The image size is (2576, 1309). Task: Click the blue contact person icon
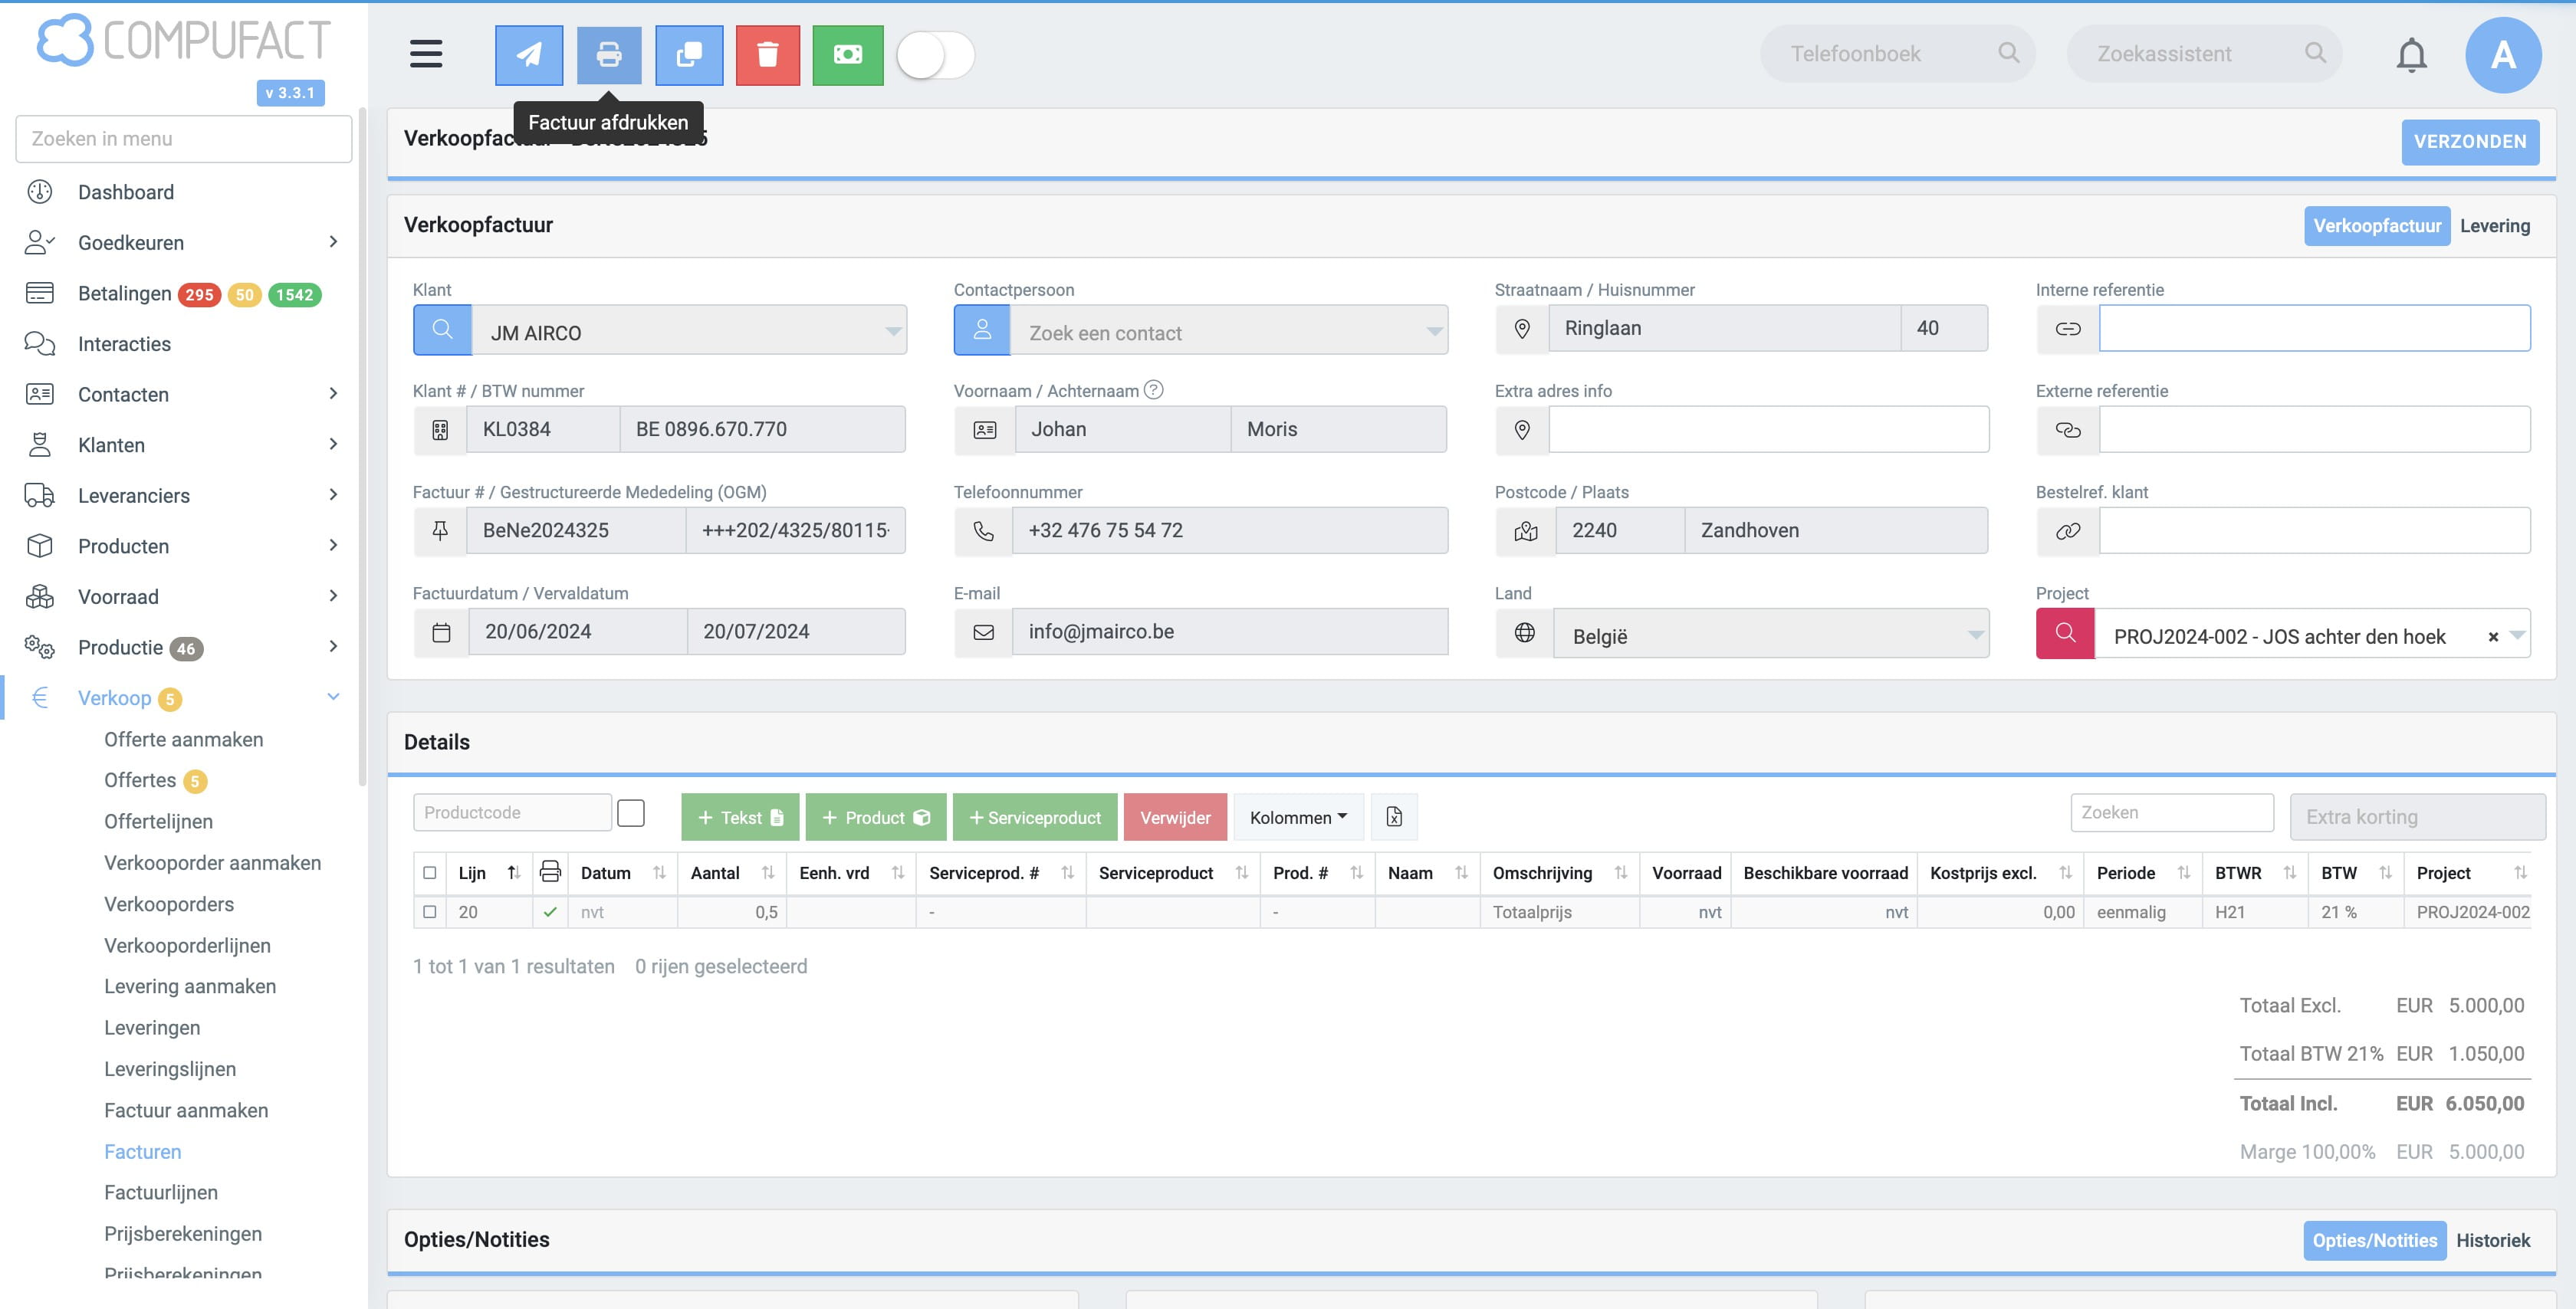pos(982,330)
